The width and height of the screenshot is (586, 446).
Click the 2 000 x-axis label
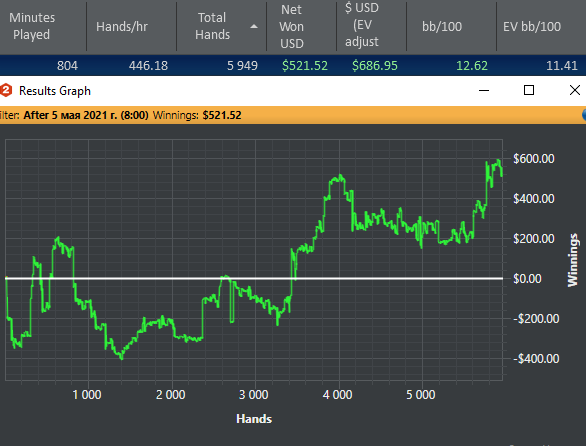170,394
